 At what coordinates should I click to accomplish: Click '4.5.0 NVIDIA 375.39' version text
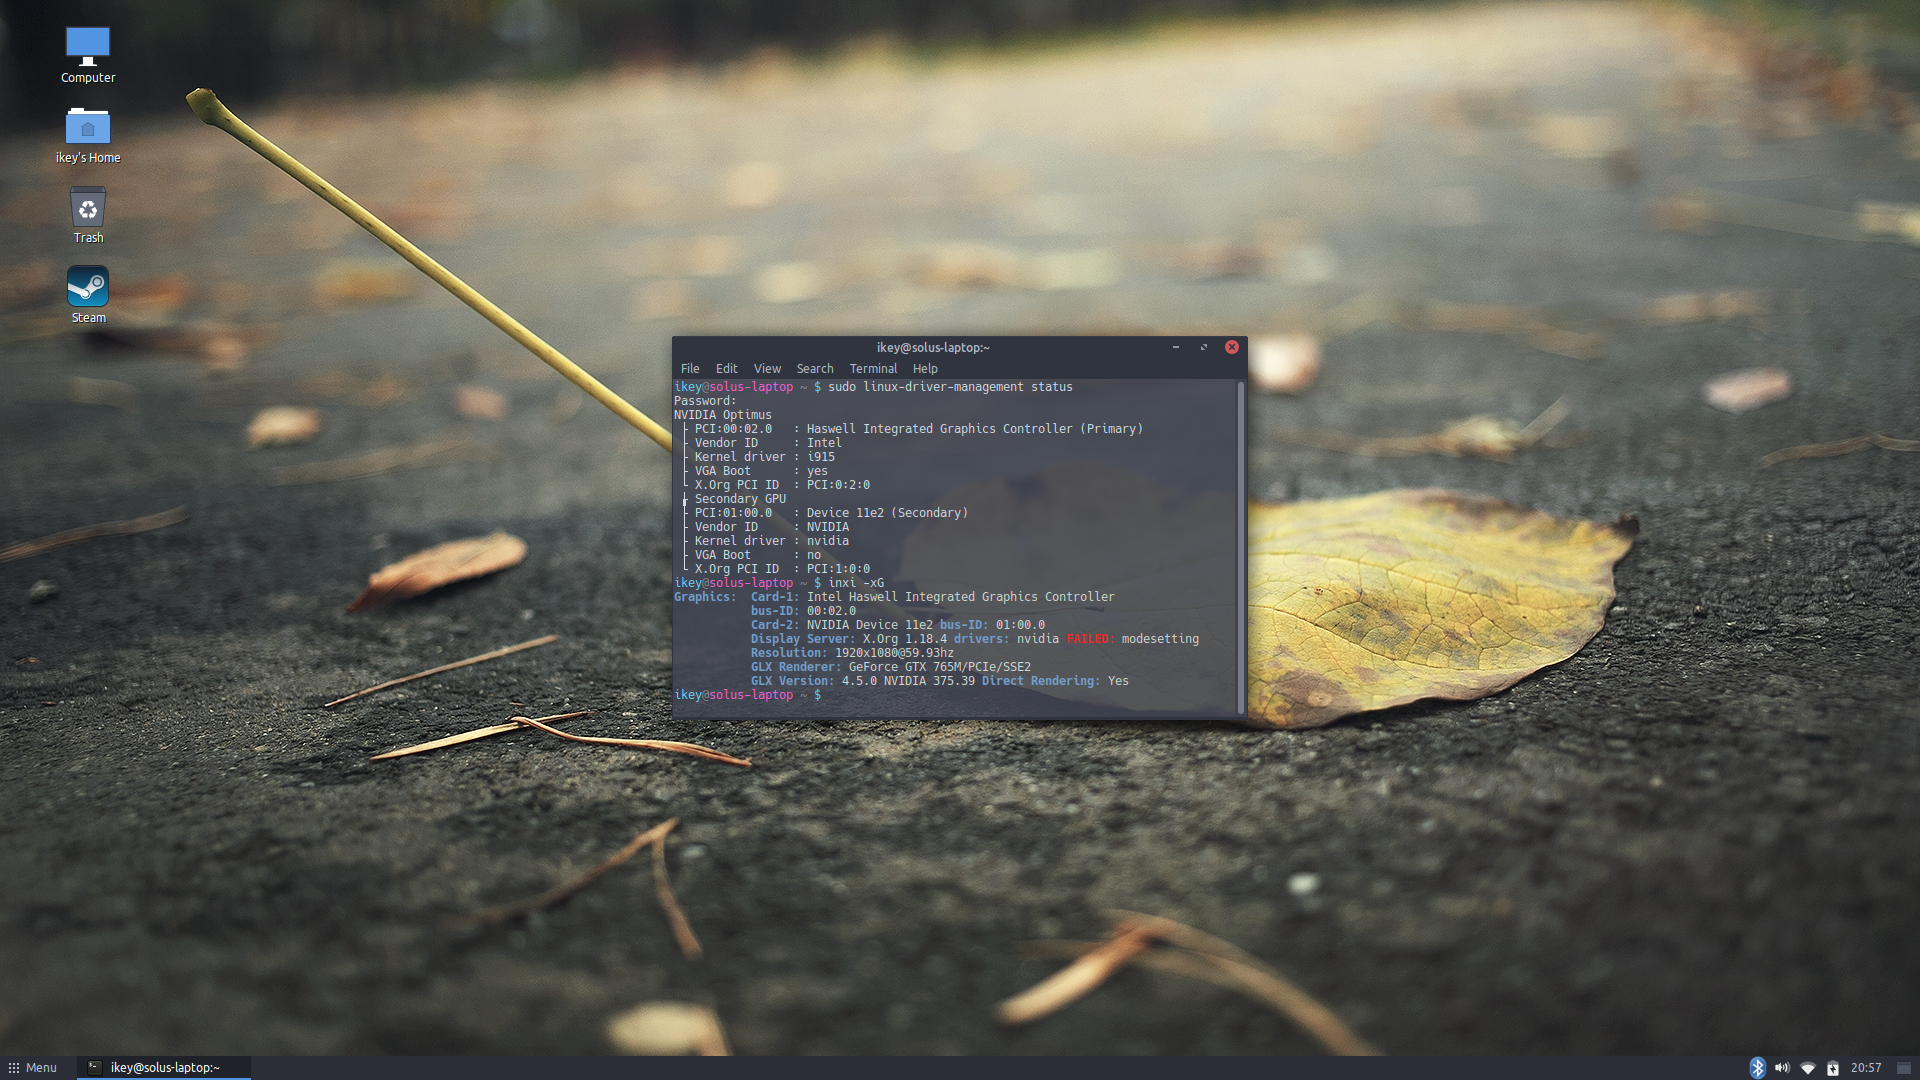tap(908, 681)
